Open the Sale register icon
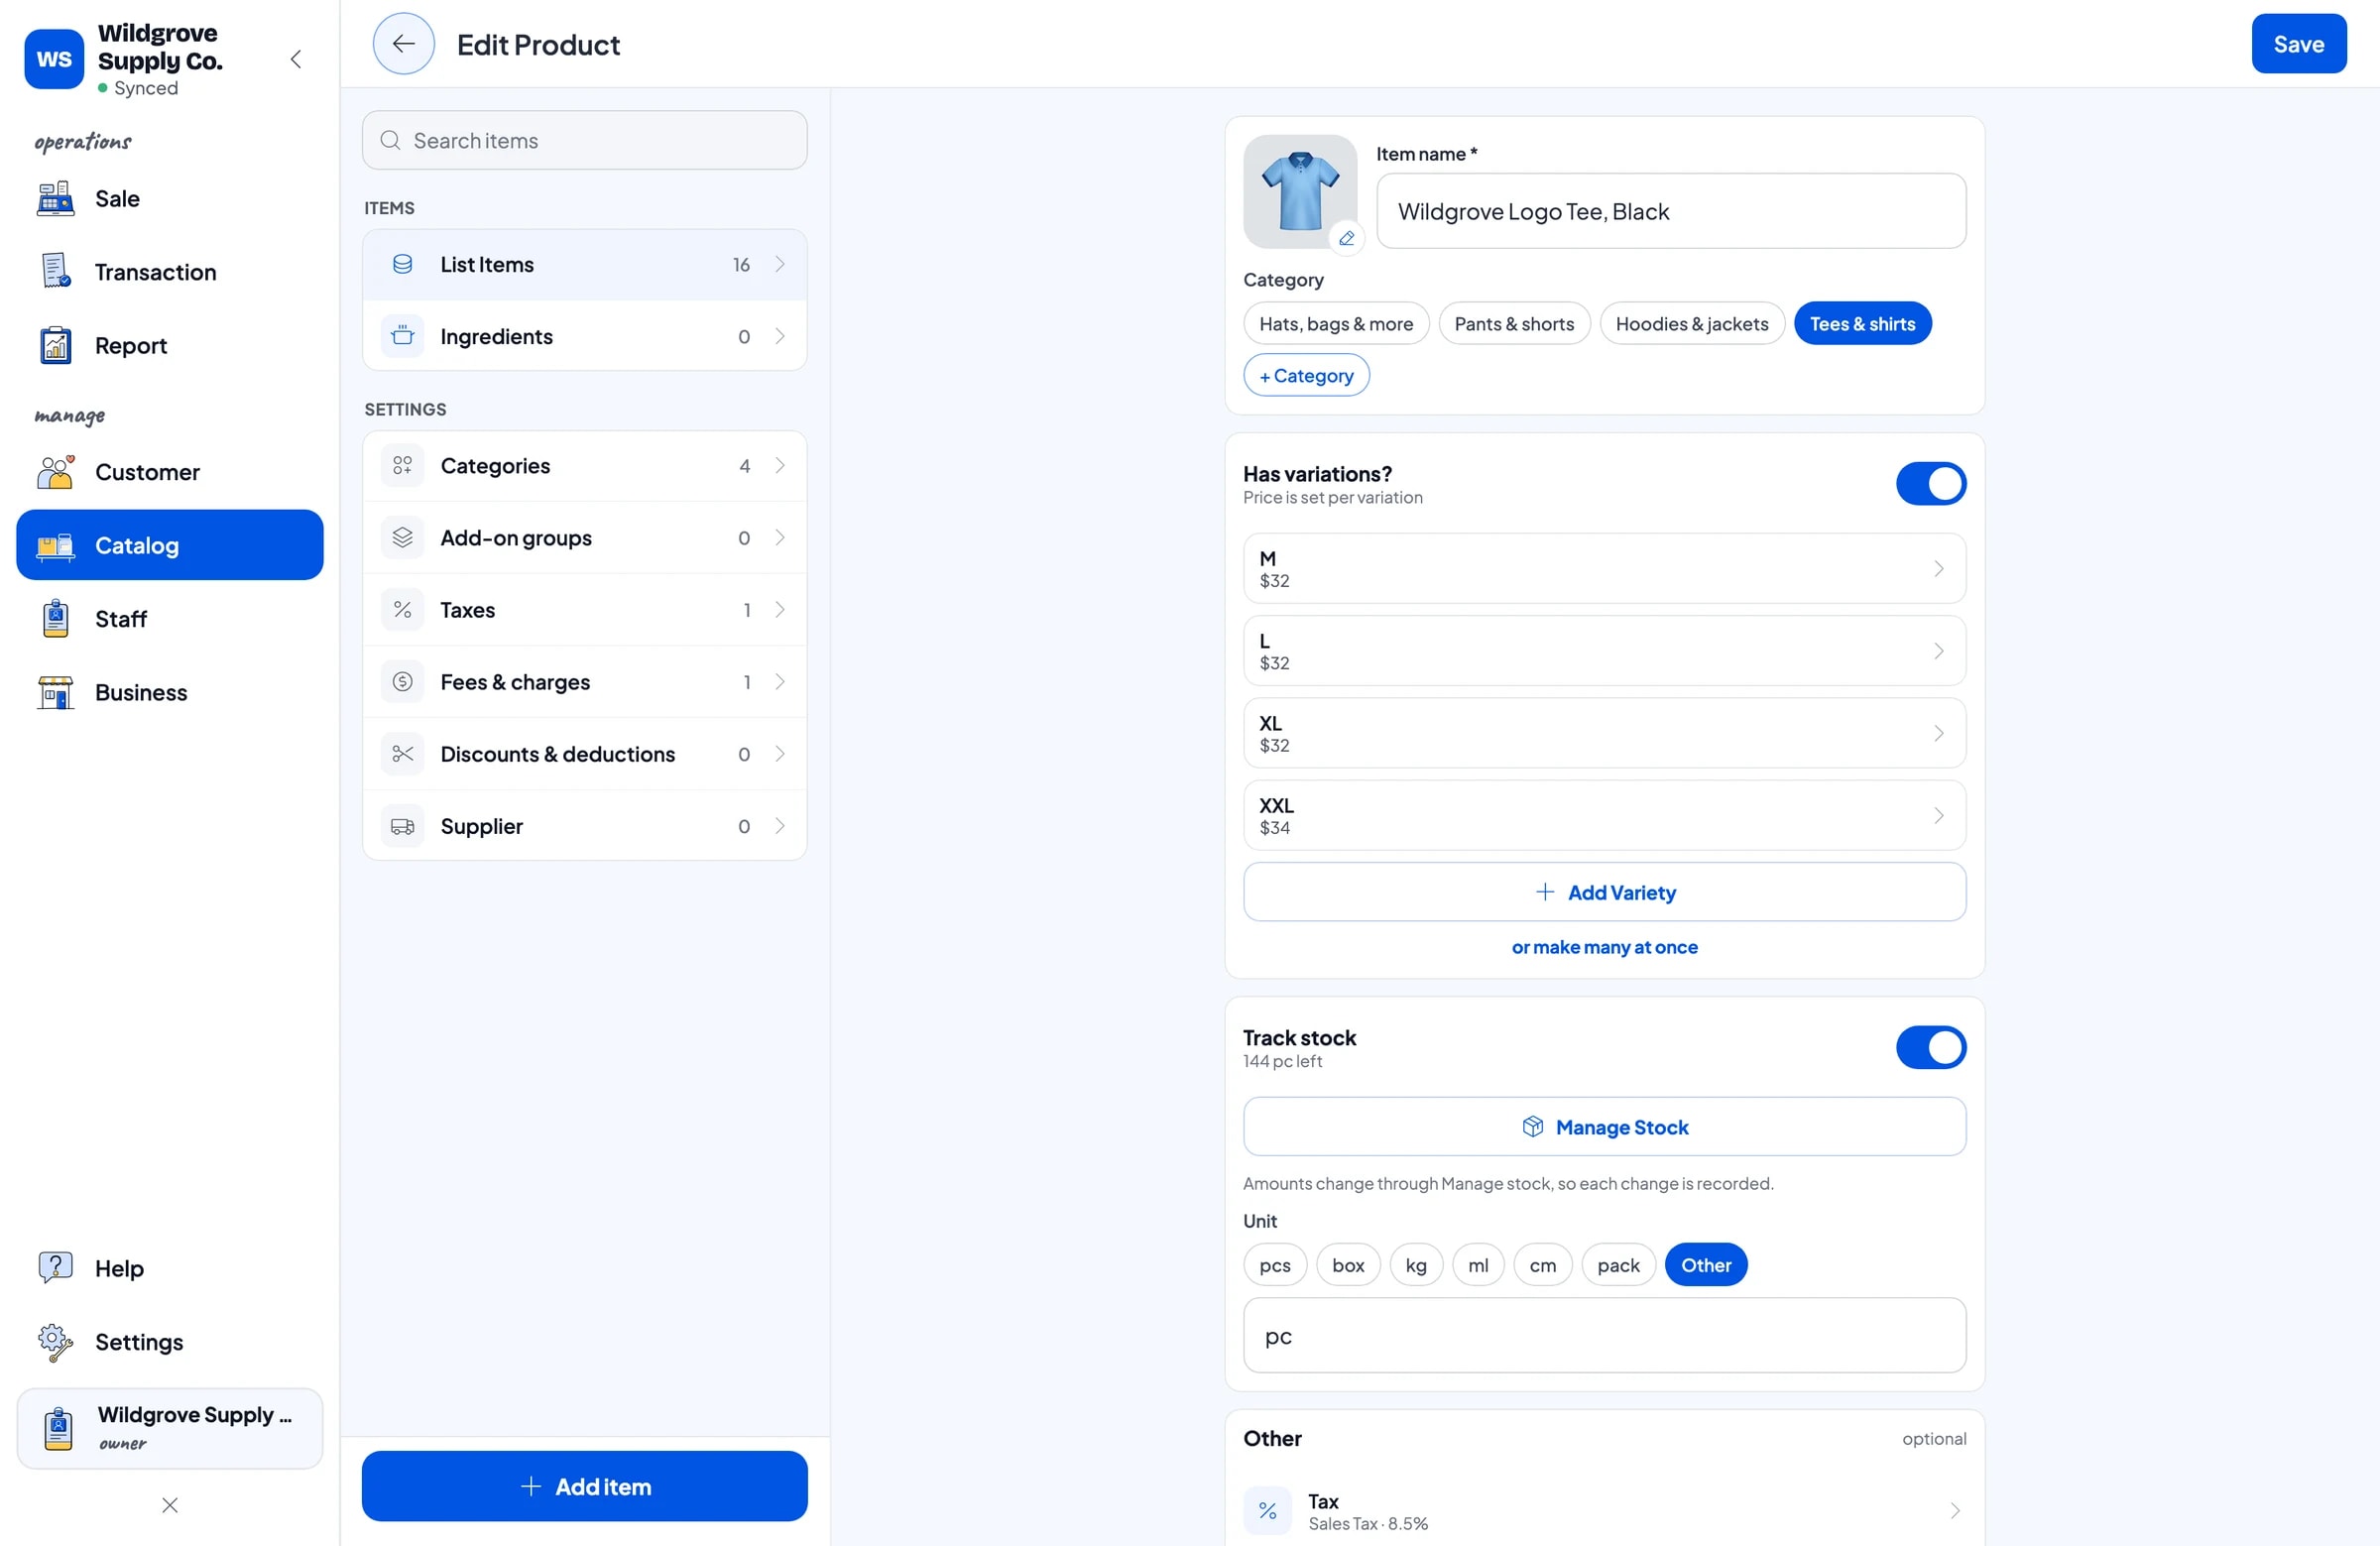This screenshot has width=2380, height=1546. (x=55, y=198)
